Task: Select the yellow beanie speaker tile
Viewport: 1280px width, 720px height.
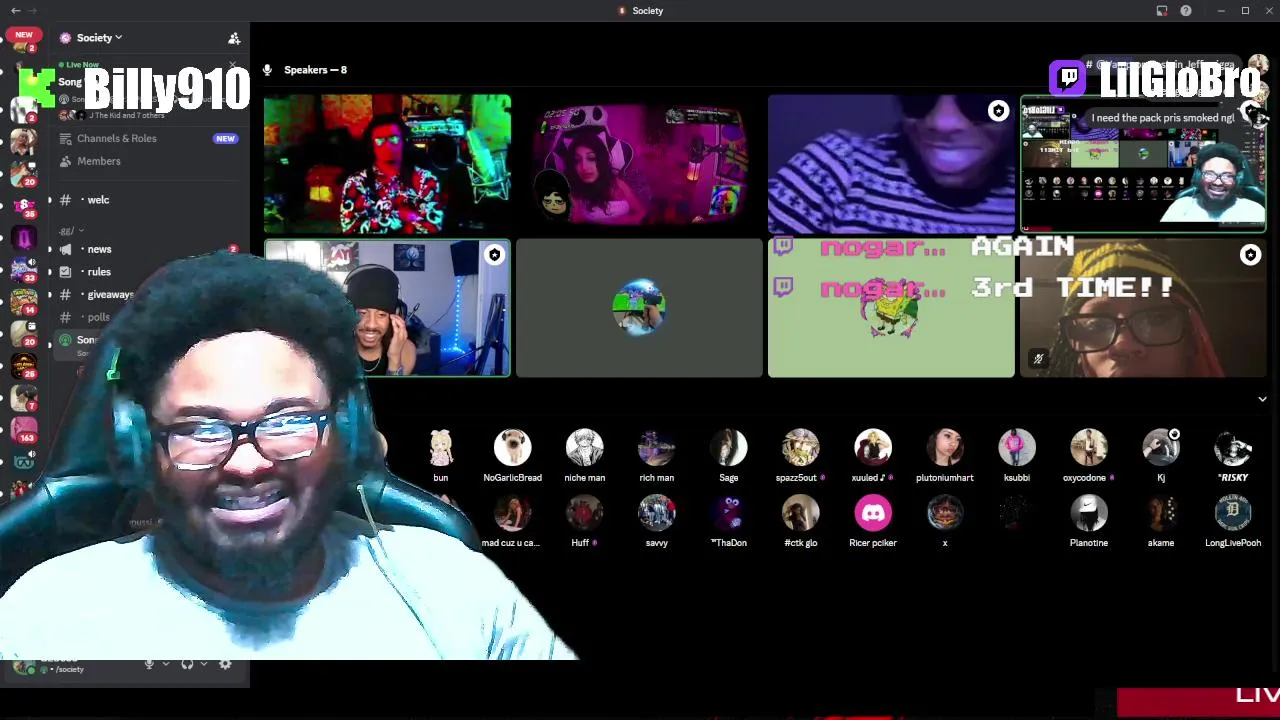Action: 1143,308
